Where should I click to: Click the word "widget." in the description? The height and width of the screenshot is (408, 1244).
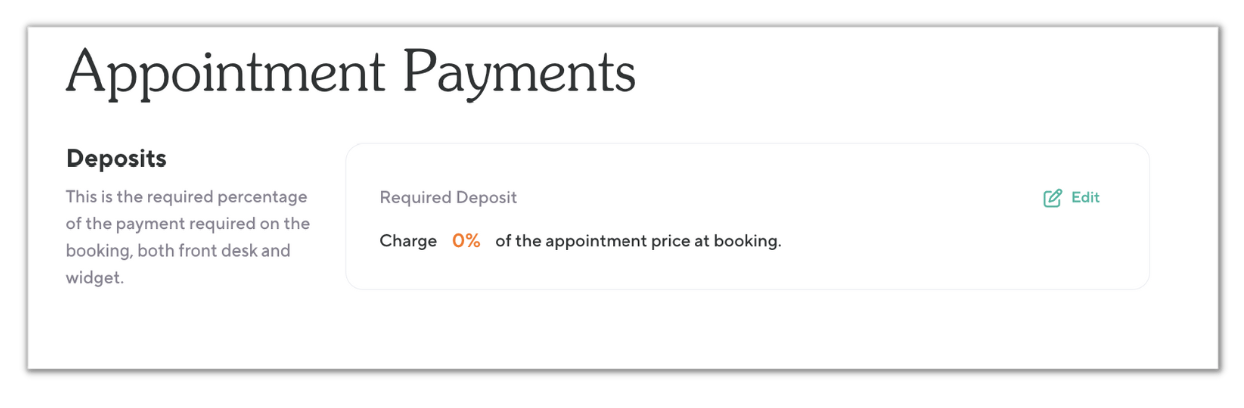(95, 277)
